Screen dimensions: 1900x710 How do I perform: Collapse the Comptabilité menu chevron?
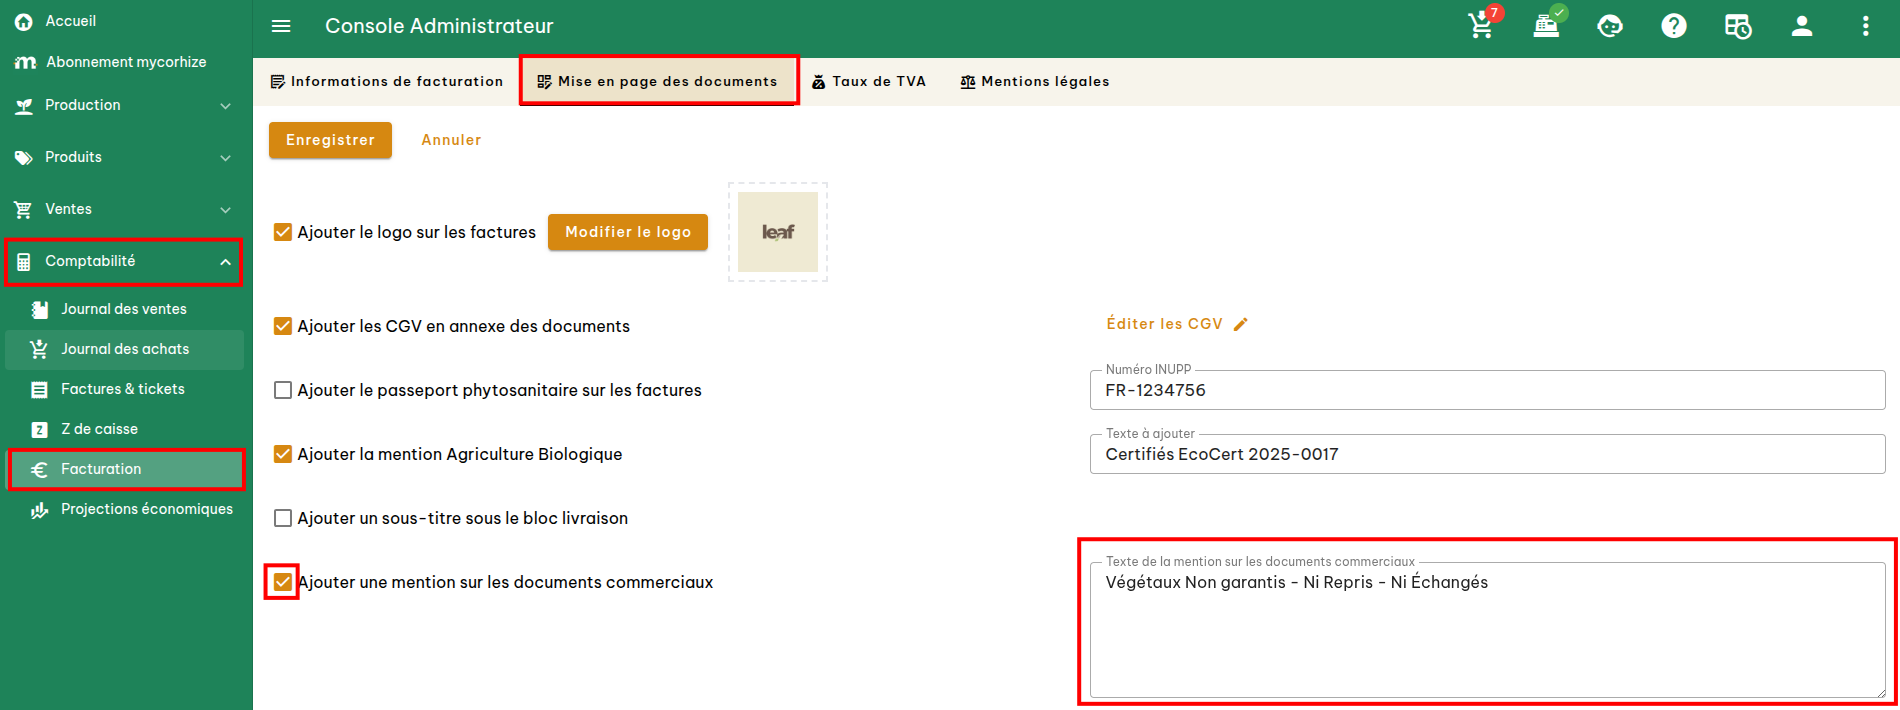point(225,262)
